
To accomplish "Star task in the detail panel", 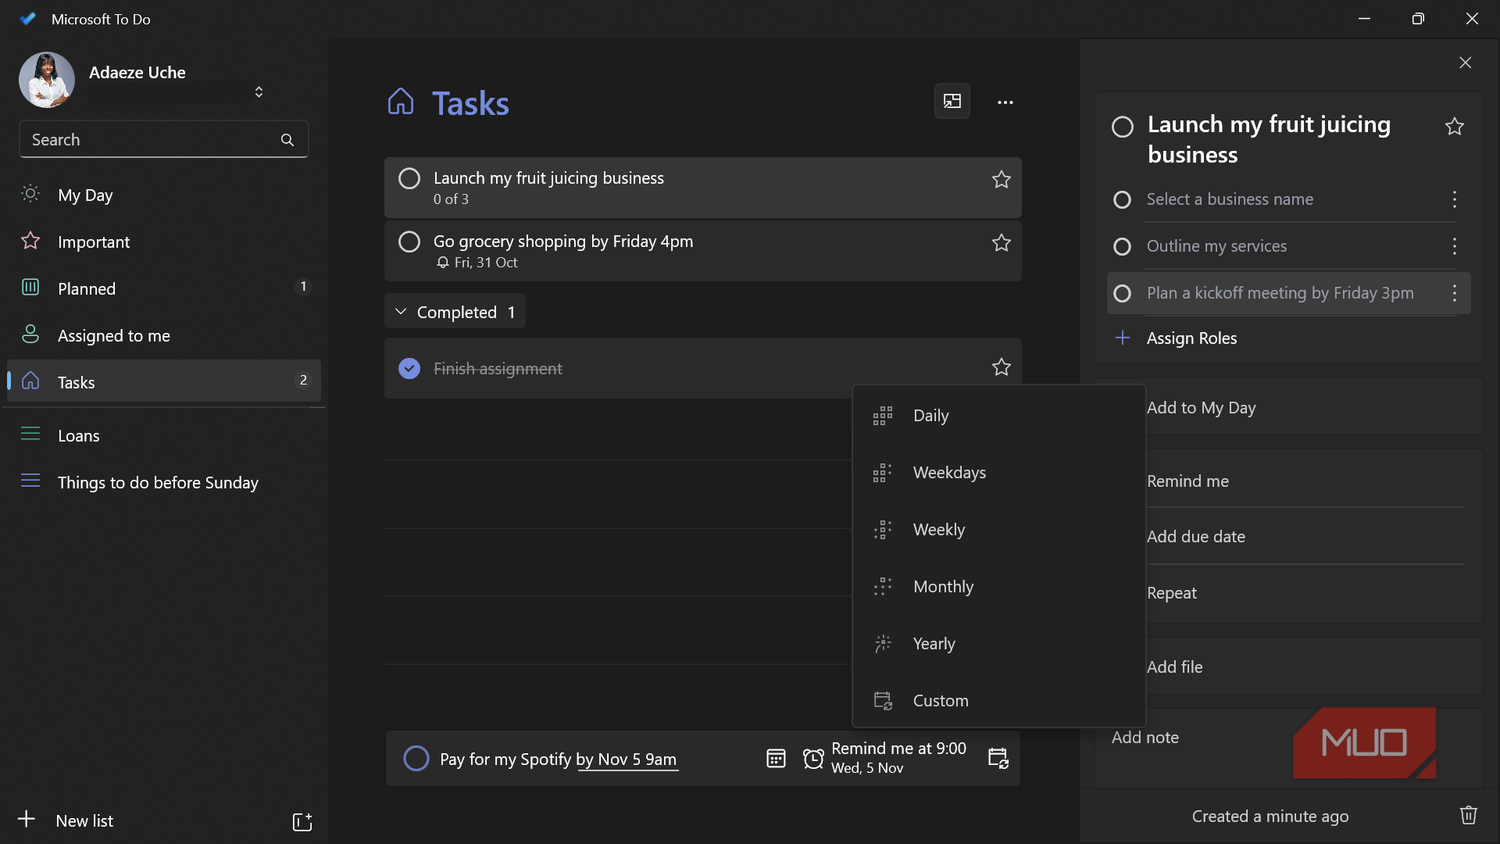I will 1455,126.
